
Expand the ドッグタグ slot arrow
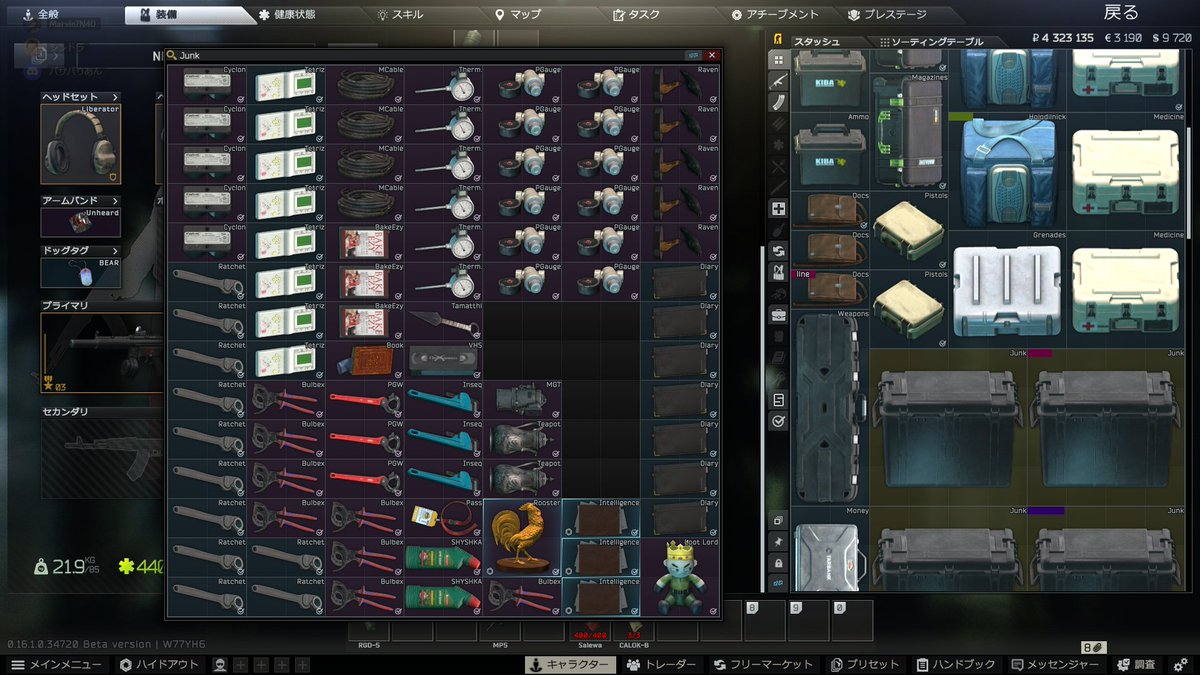pyautogui.click(x=115, y=251)
